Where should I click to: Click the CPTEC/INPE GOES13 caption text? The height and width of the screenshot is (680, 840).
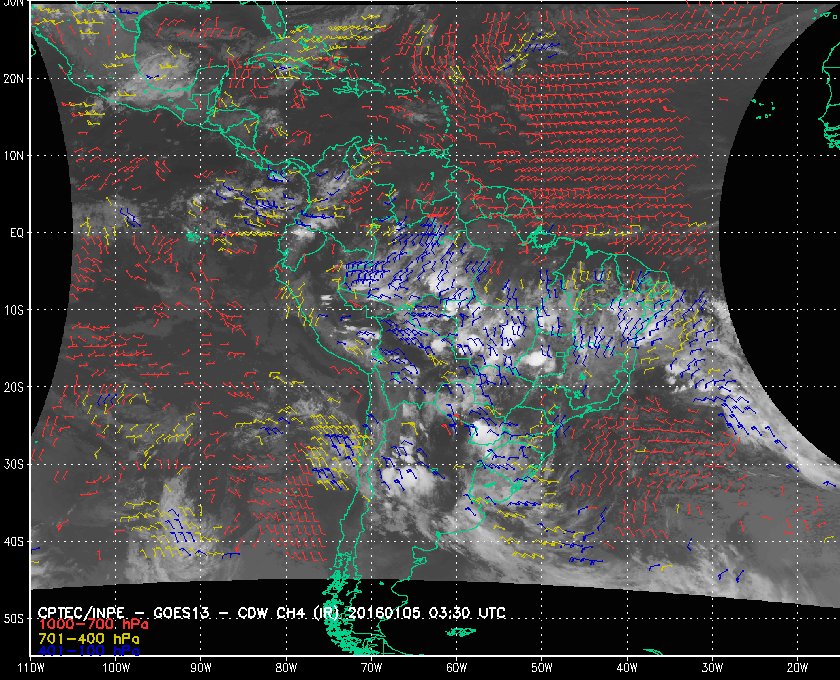[124, 613]
